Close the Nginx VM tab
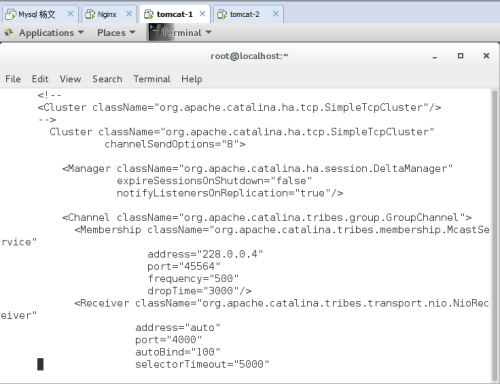500x384 pixels. coord(129,14)
